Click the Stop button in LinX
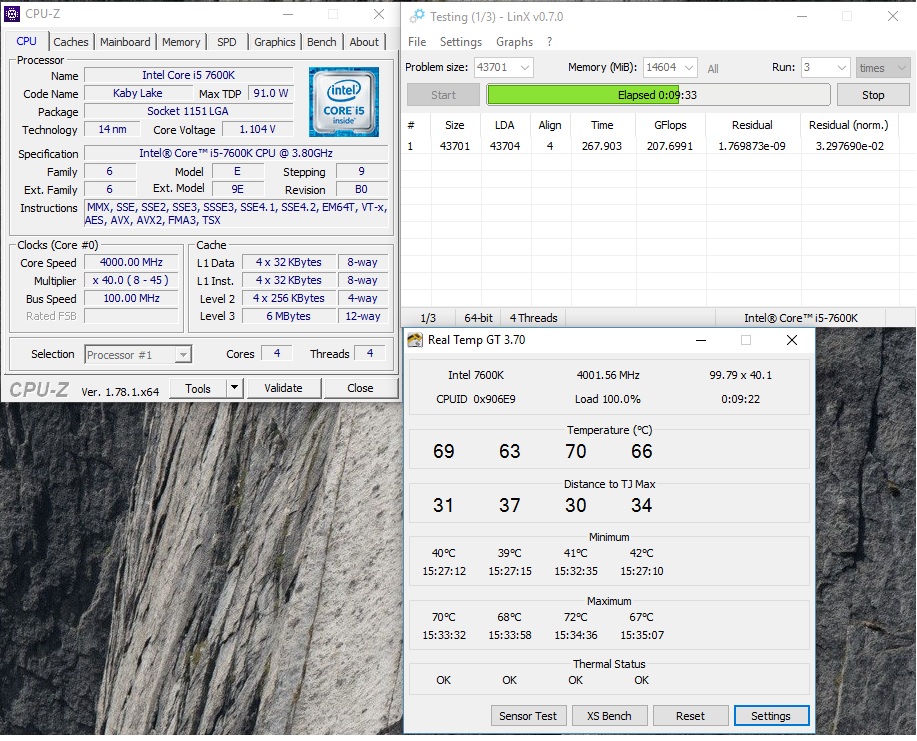Viewport: 917px width, 741px height. pos(873,95)
